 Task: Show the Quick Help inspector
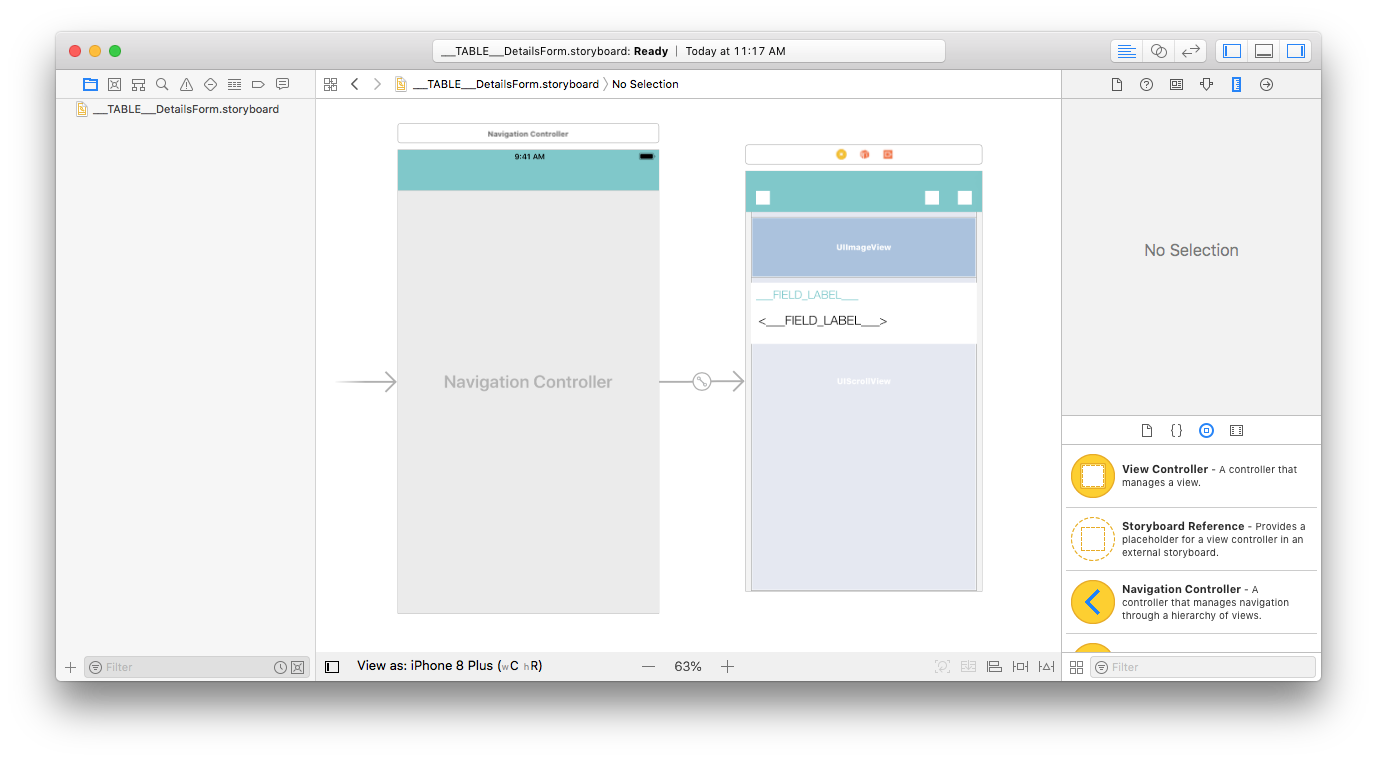pos(1147,84)
